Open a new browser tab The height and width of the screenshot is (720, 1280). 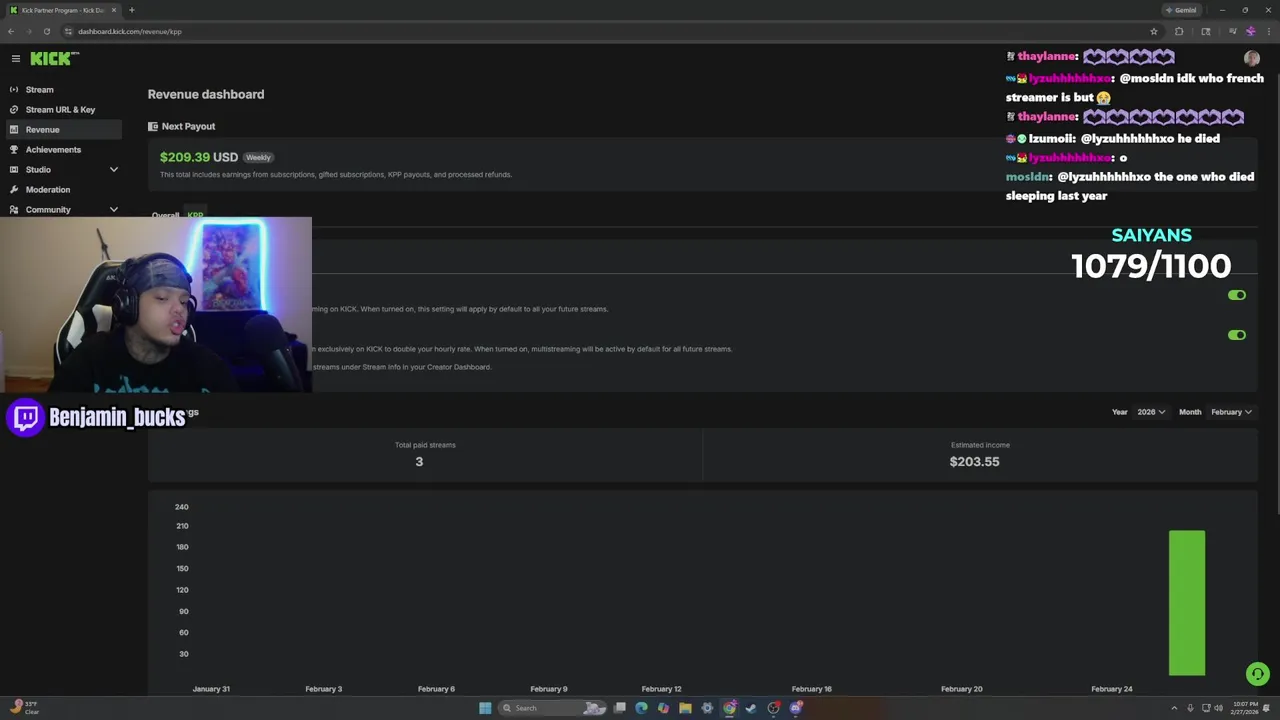[x=131, y=10]
